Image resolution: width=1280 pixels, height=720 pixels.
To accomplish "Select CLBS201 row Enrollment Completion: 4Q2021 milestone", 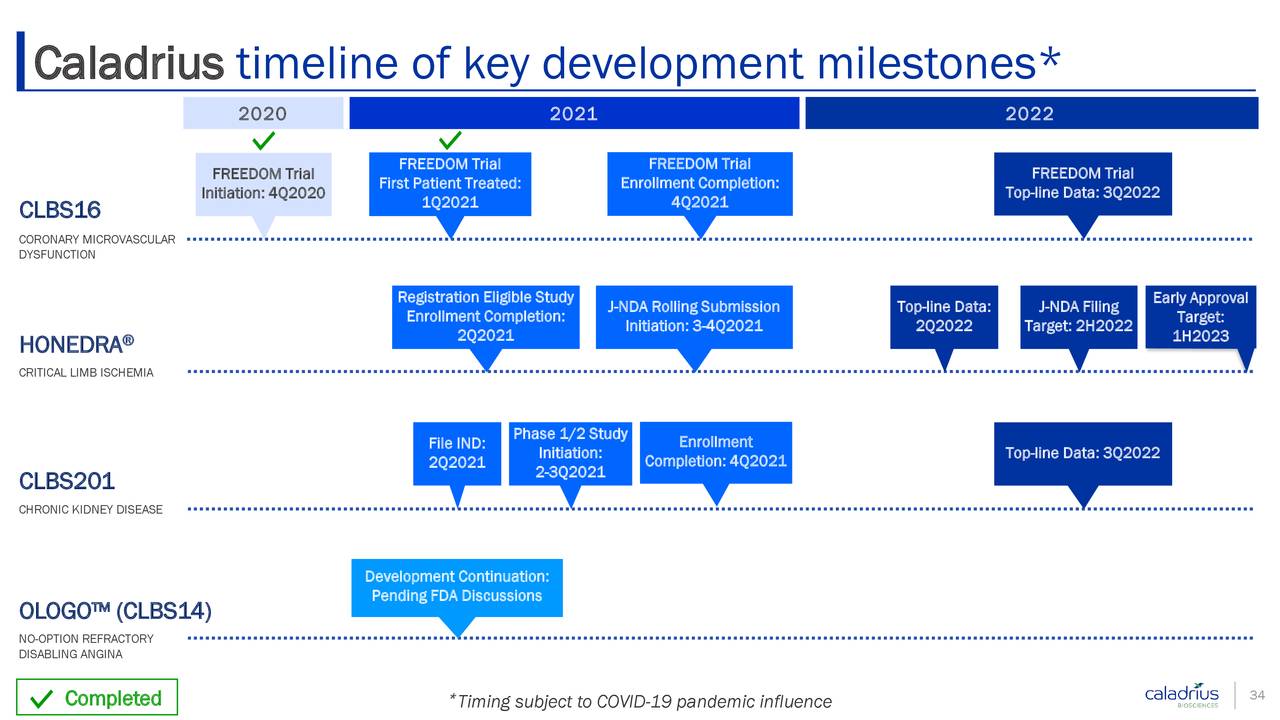I will [716, 452].
